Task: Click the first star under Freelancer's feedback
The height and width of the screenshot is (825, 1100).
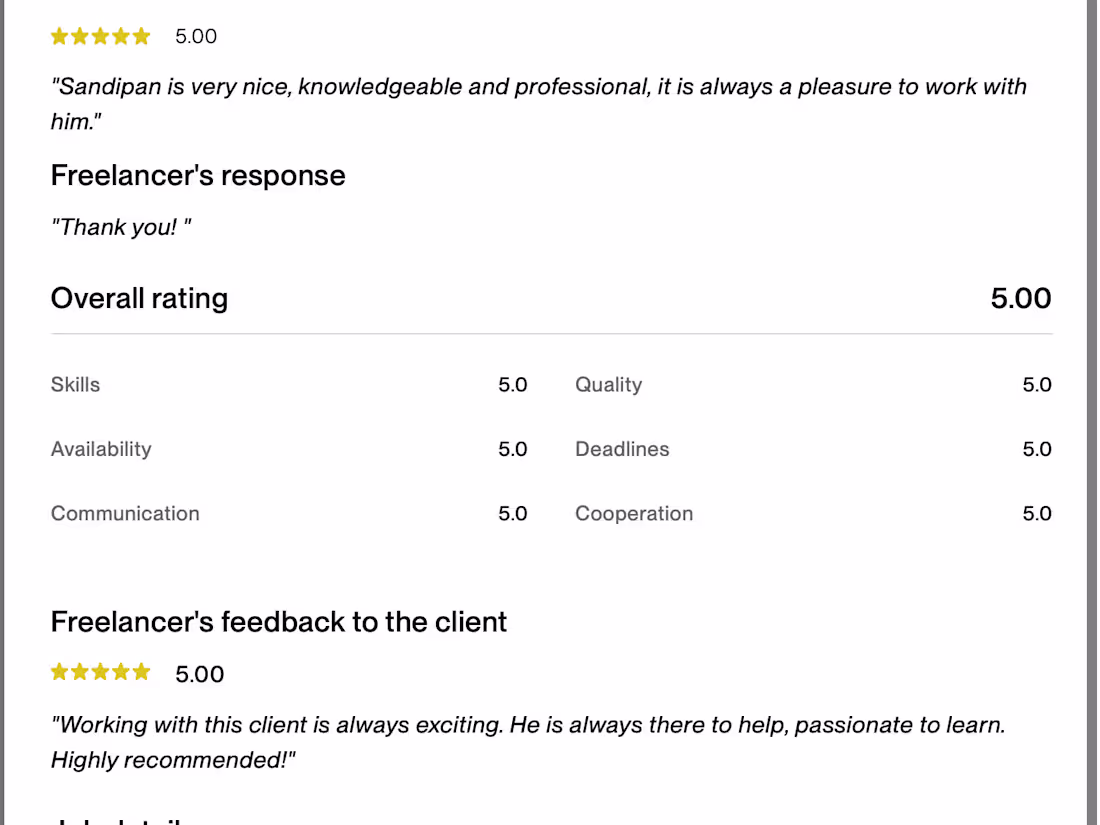Action: click(x=60, y=672)
